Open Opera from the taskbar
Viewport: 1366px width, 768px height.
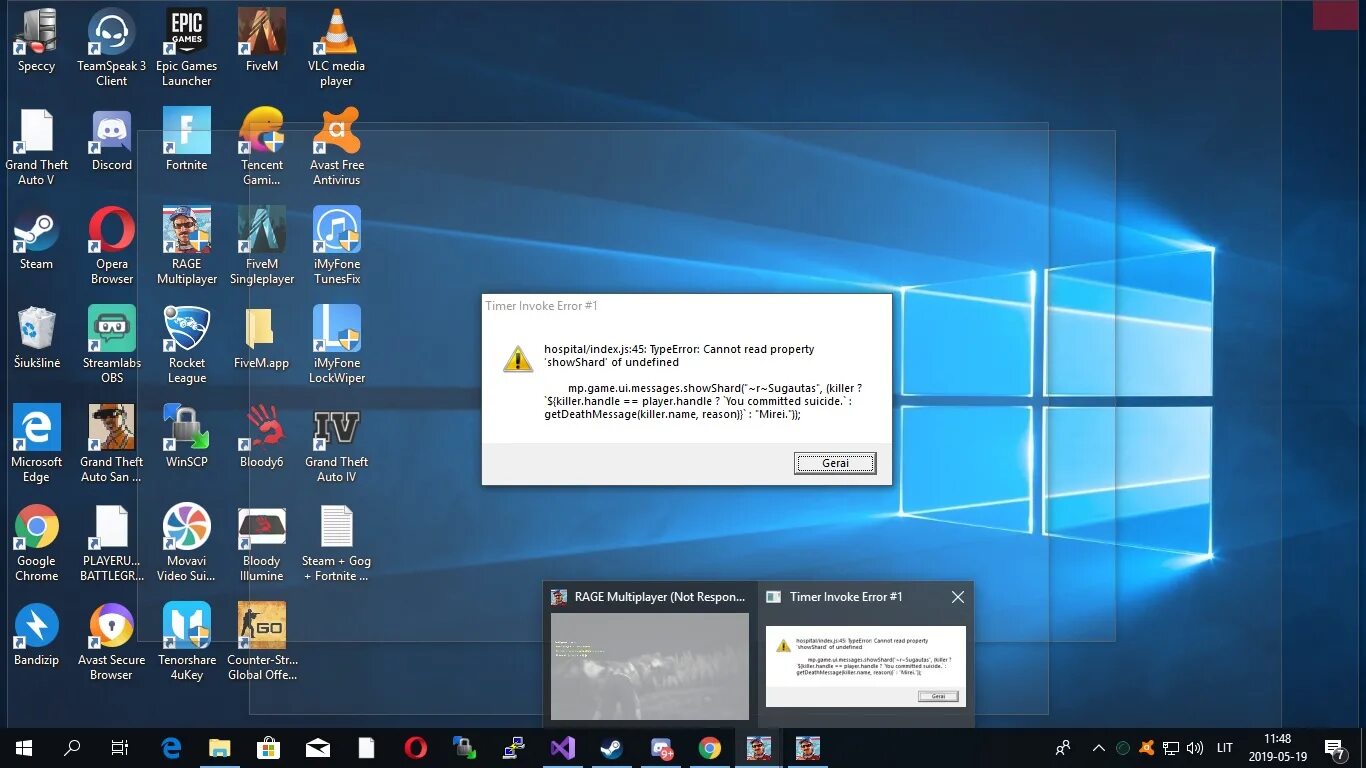click(x=416, y=748)
